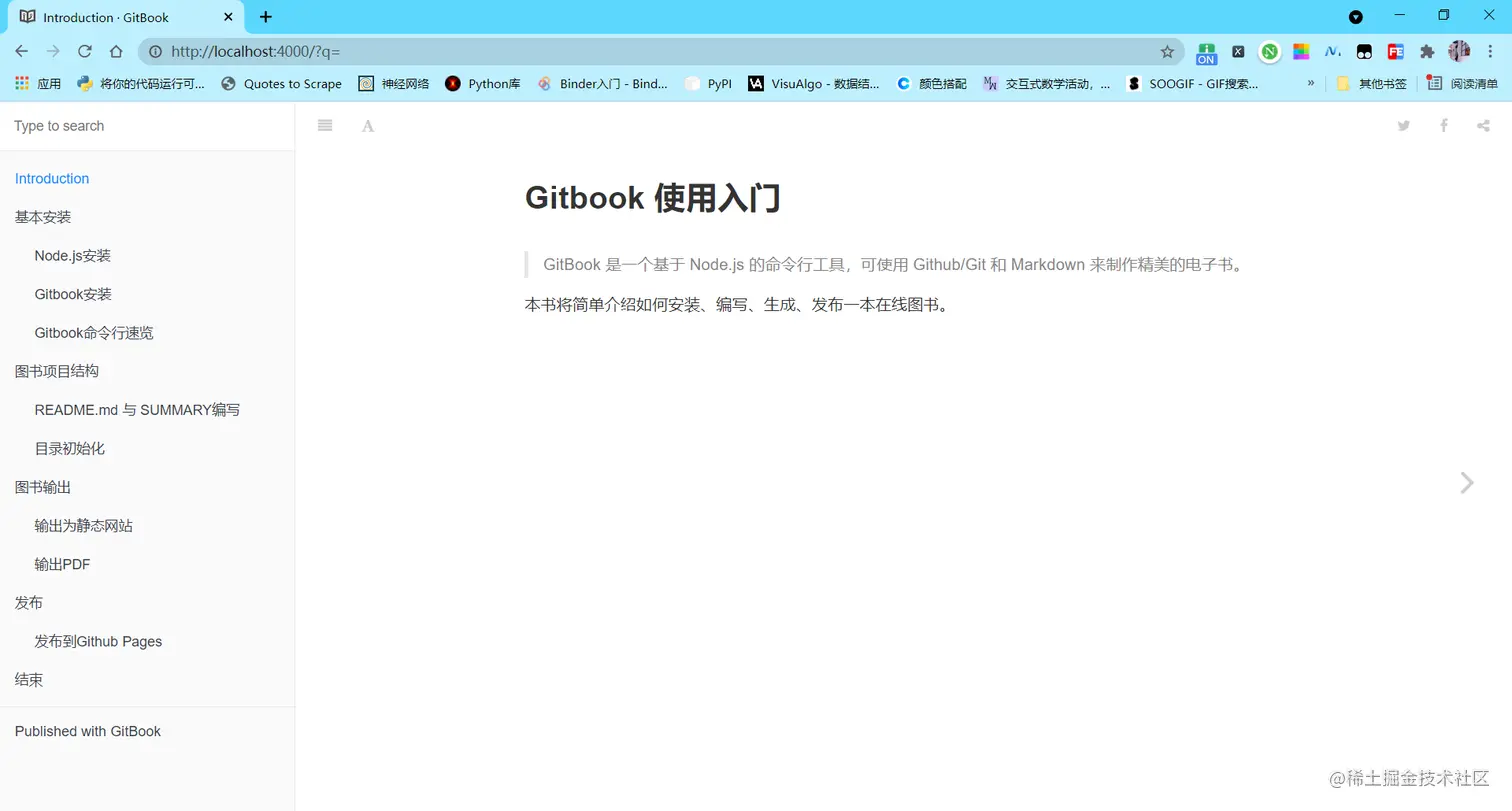Viewport: 1512px width, 811px height.
Task: Open the Binder入门 bookmark
Action: [x=602, y=84]
